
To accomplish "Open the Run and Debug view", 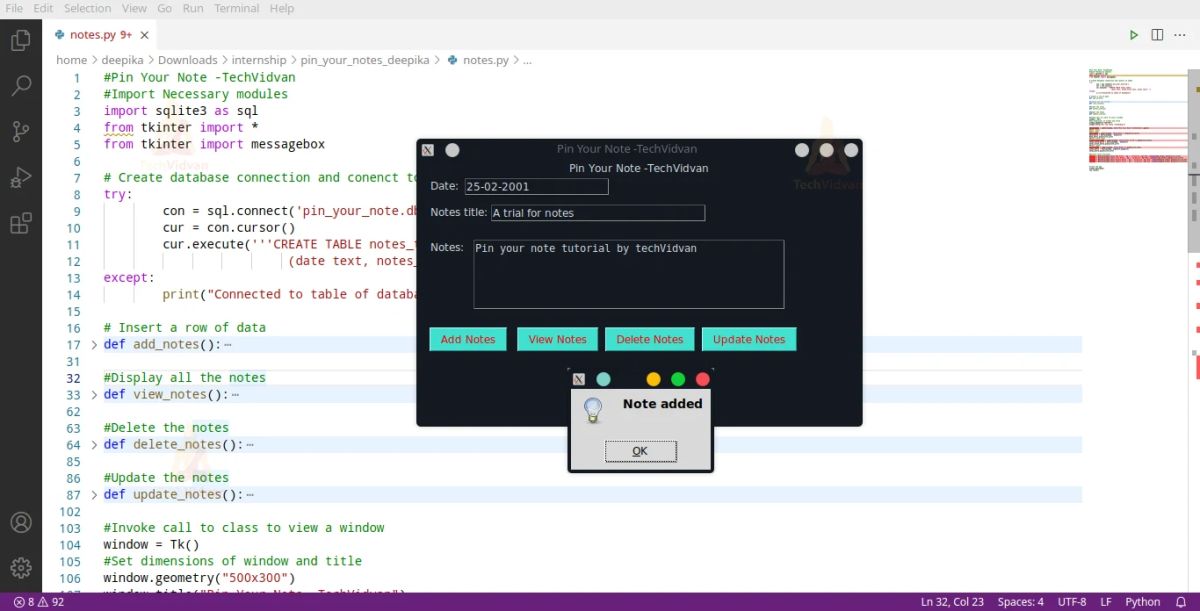I will [20, 177].
